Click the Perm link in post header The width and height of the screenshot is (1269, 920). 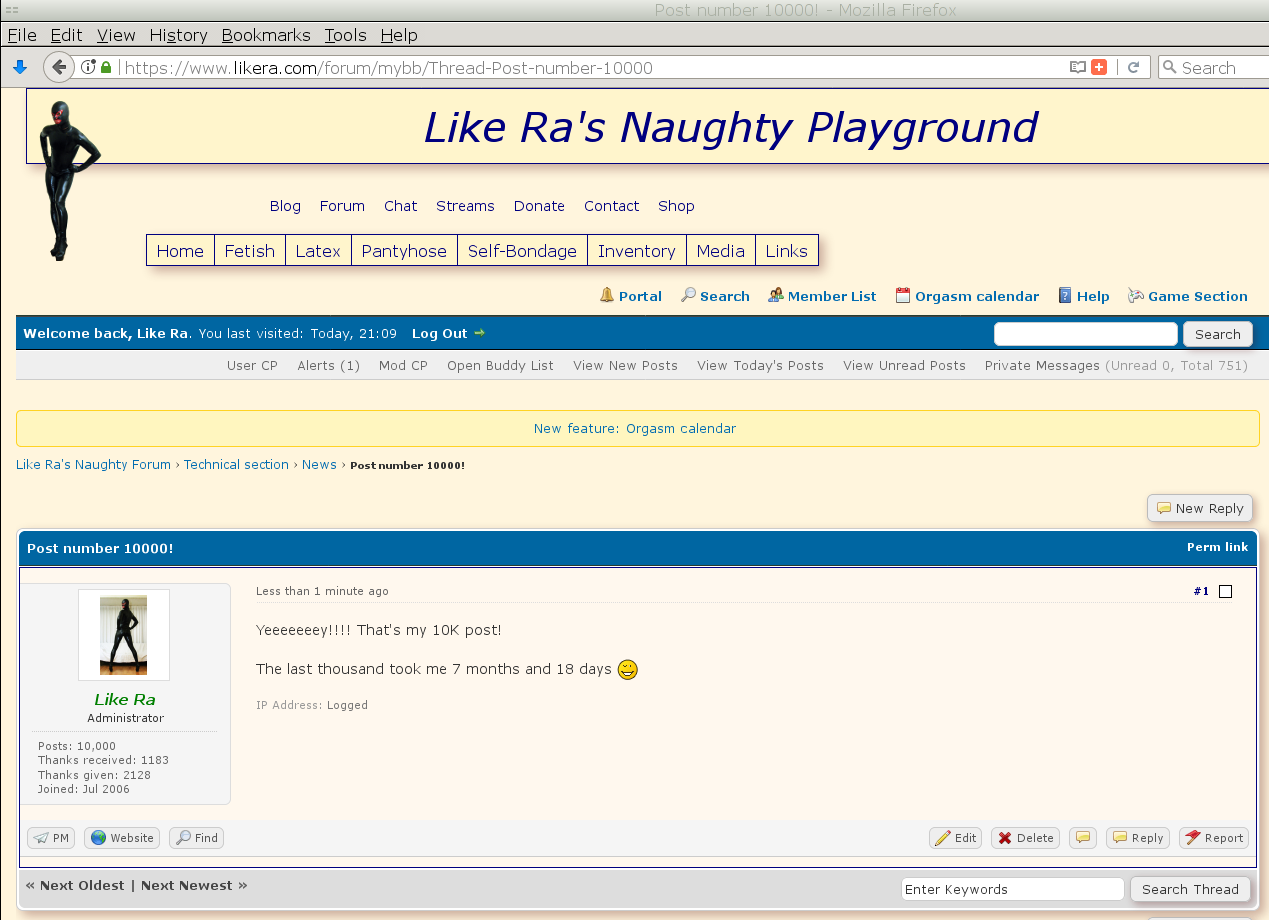pos(1217,547)
